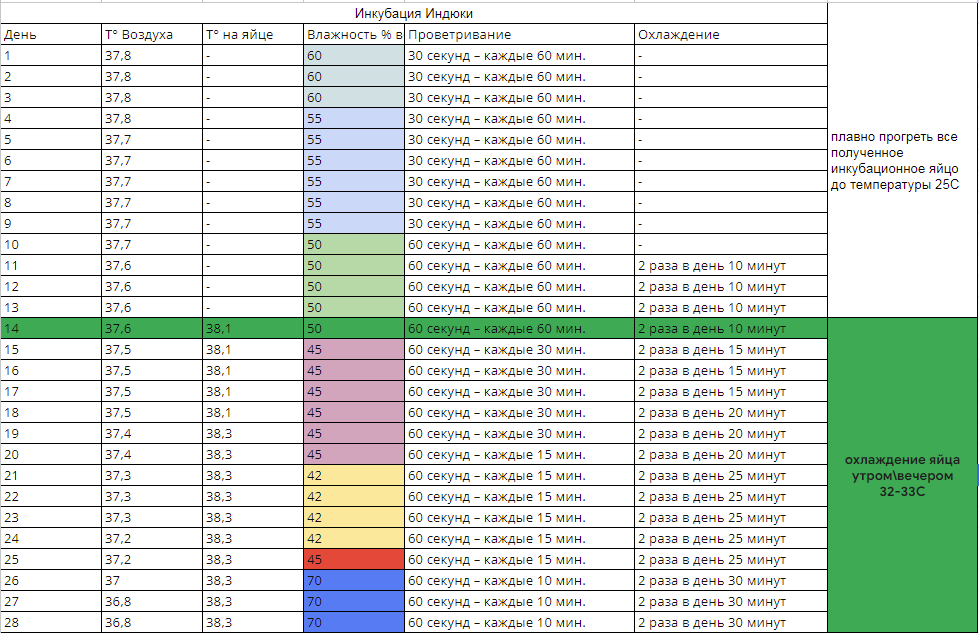
Task: Select egg temperature '38,3' in day 19 row
Action: (253, 434)
